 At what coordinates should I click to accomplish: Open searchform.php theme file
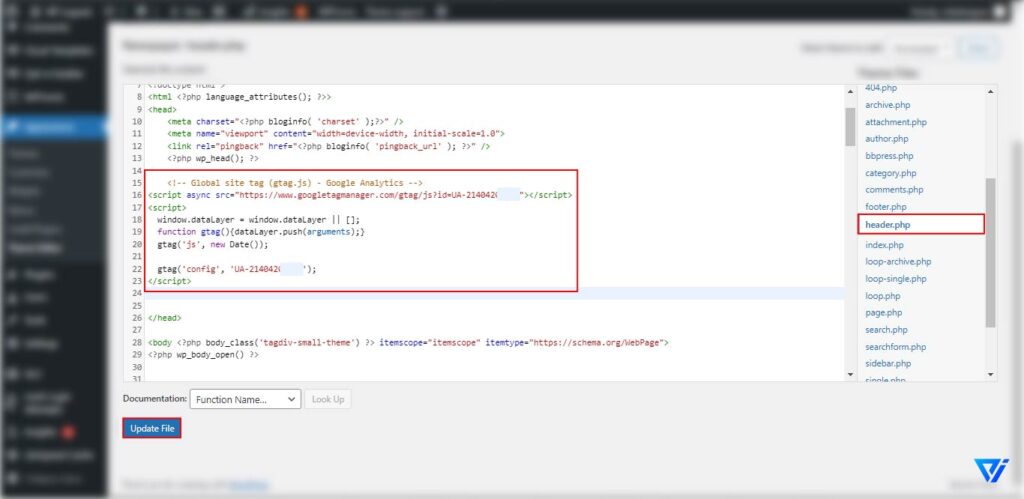(895, 347)
